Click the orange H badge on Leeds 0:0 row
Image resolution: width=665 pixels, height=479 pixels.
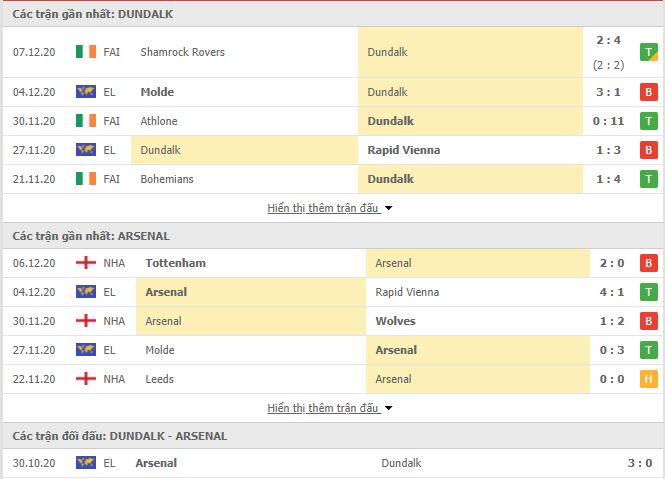pos(648,378)
